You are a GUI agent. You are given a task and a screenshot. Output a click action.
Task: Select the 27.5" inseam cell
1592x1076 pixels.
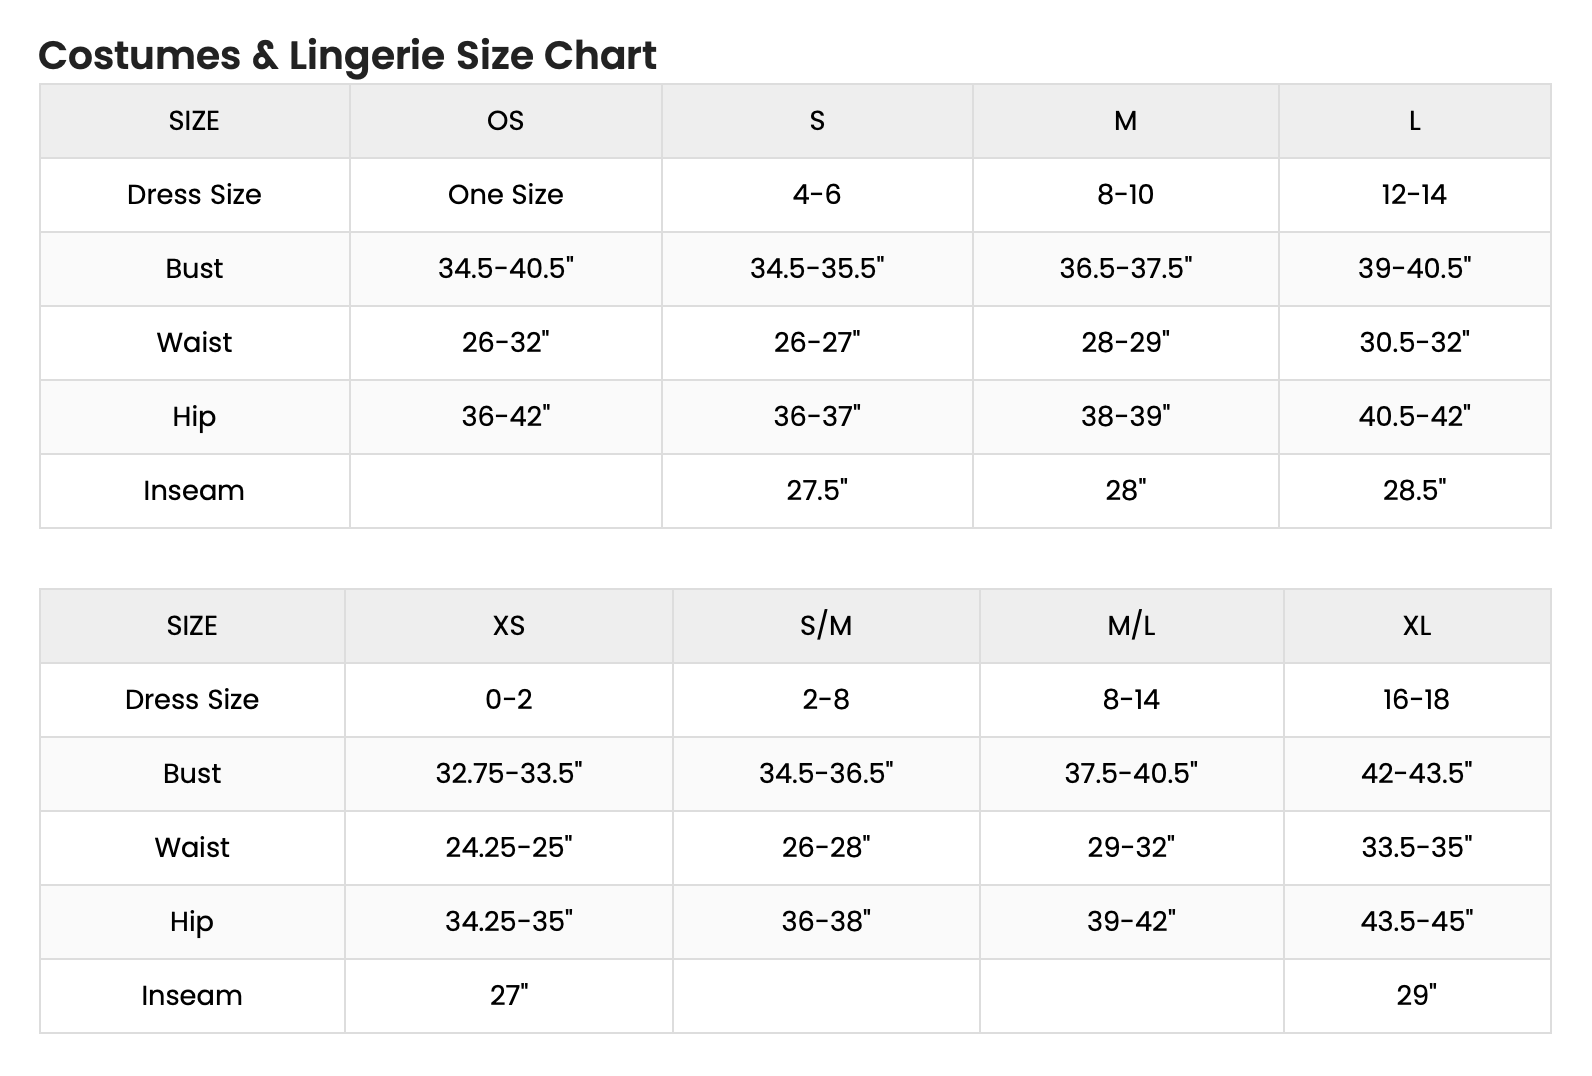click(816, 491)
